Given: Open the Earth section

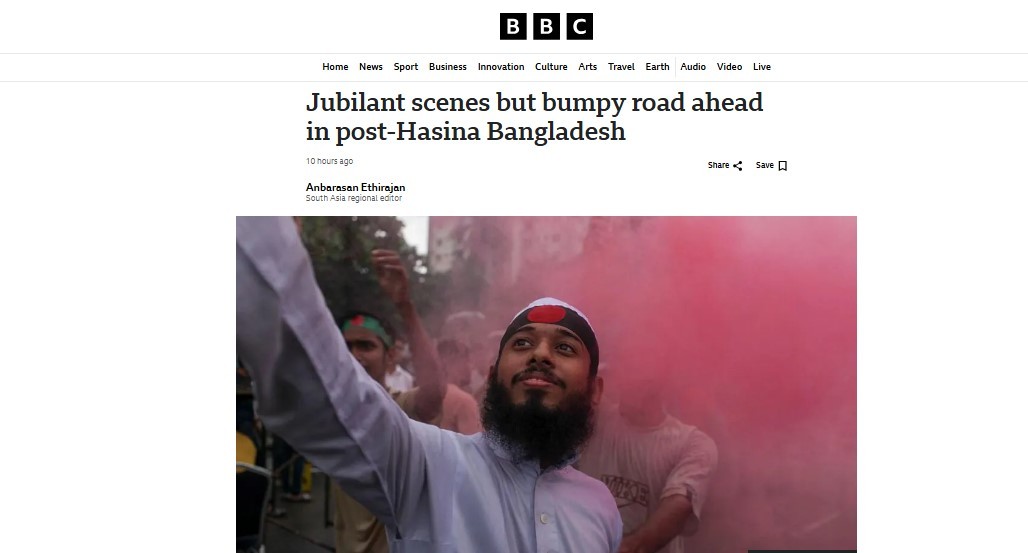Looking at the screenshot, I should [657, 67].
